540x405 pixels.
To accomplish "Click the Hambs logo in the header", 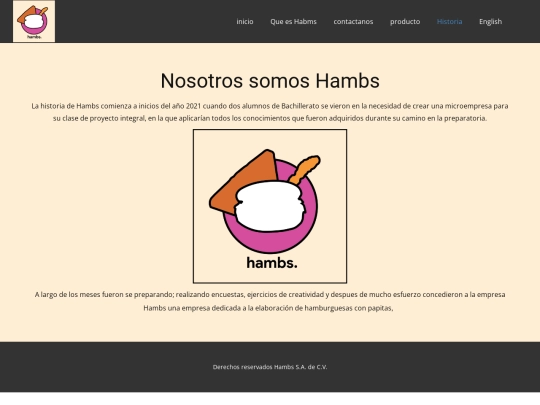I will tap(34, 21).
